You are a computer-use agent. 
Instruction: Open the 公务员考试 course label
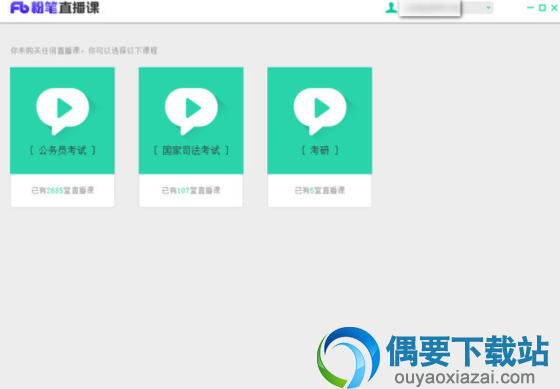62,150
